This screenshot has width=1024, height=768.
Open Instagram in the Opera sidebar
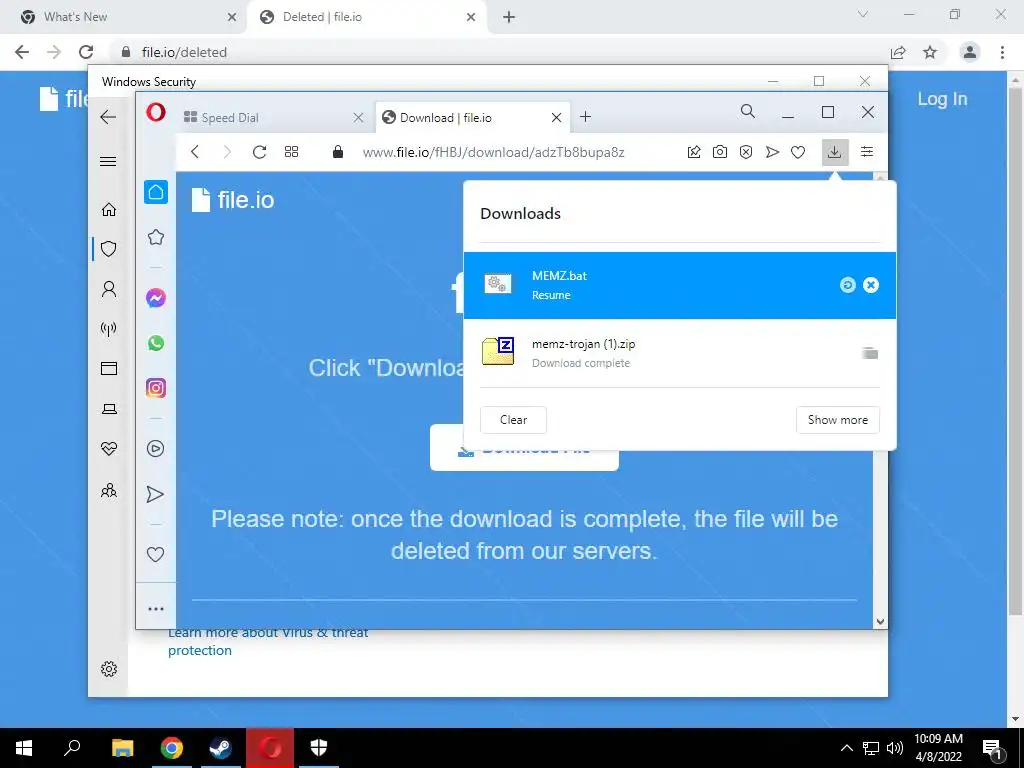[x=155, y=388]
